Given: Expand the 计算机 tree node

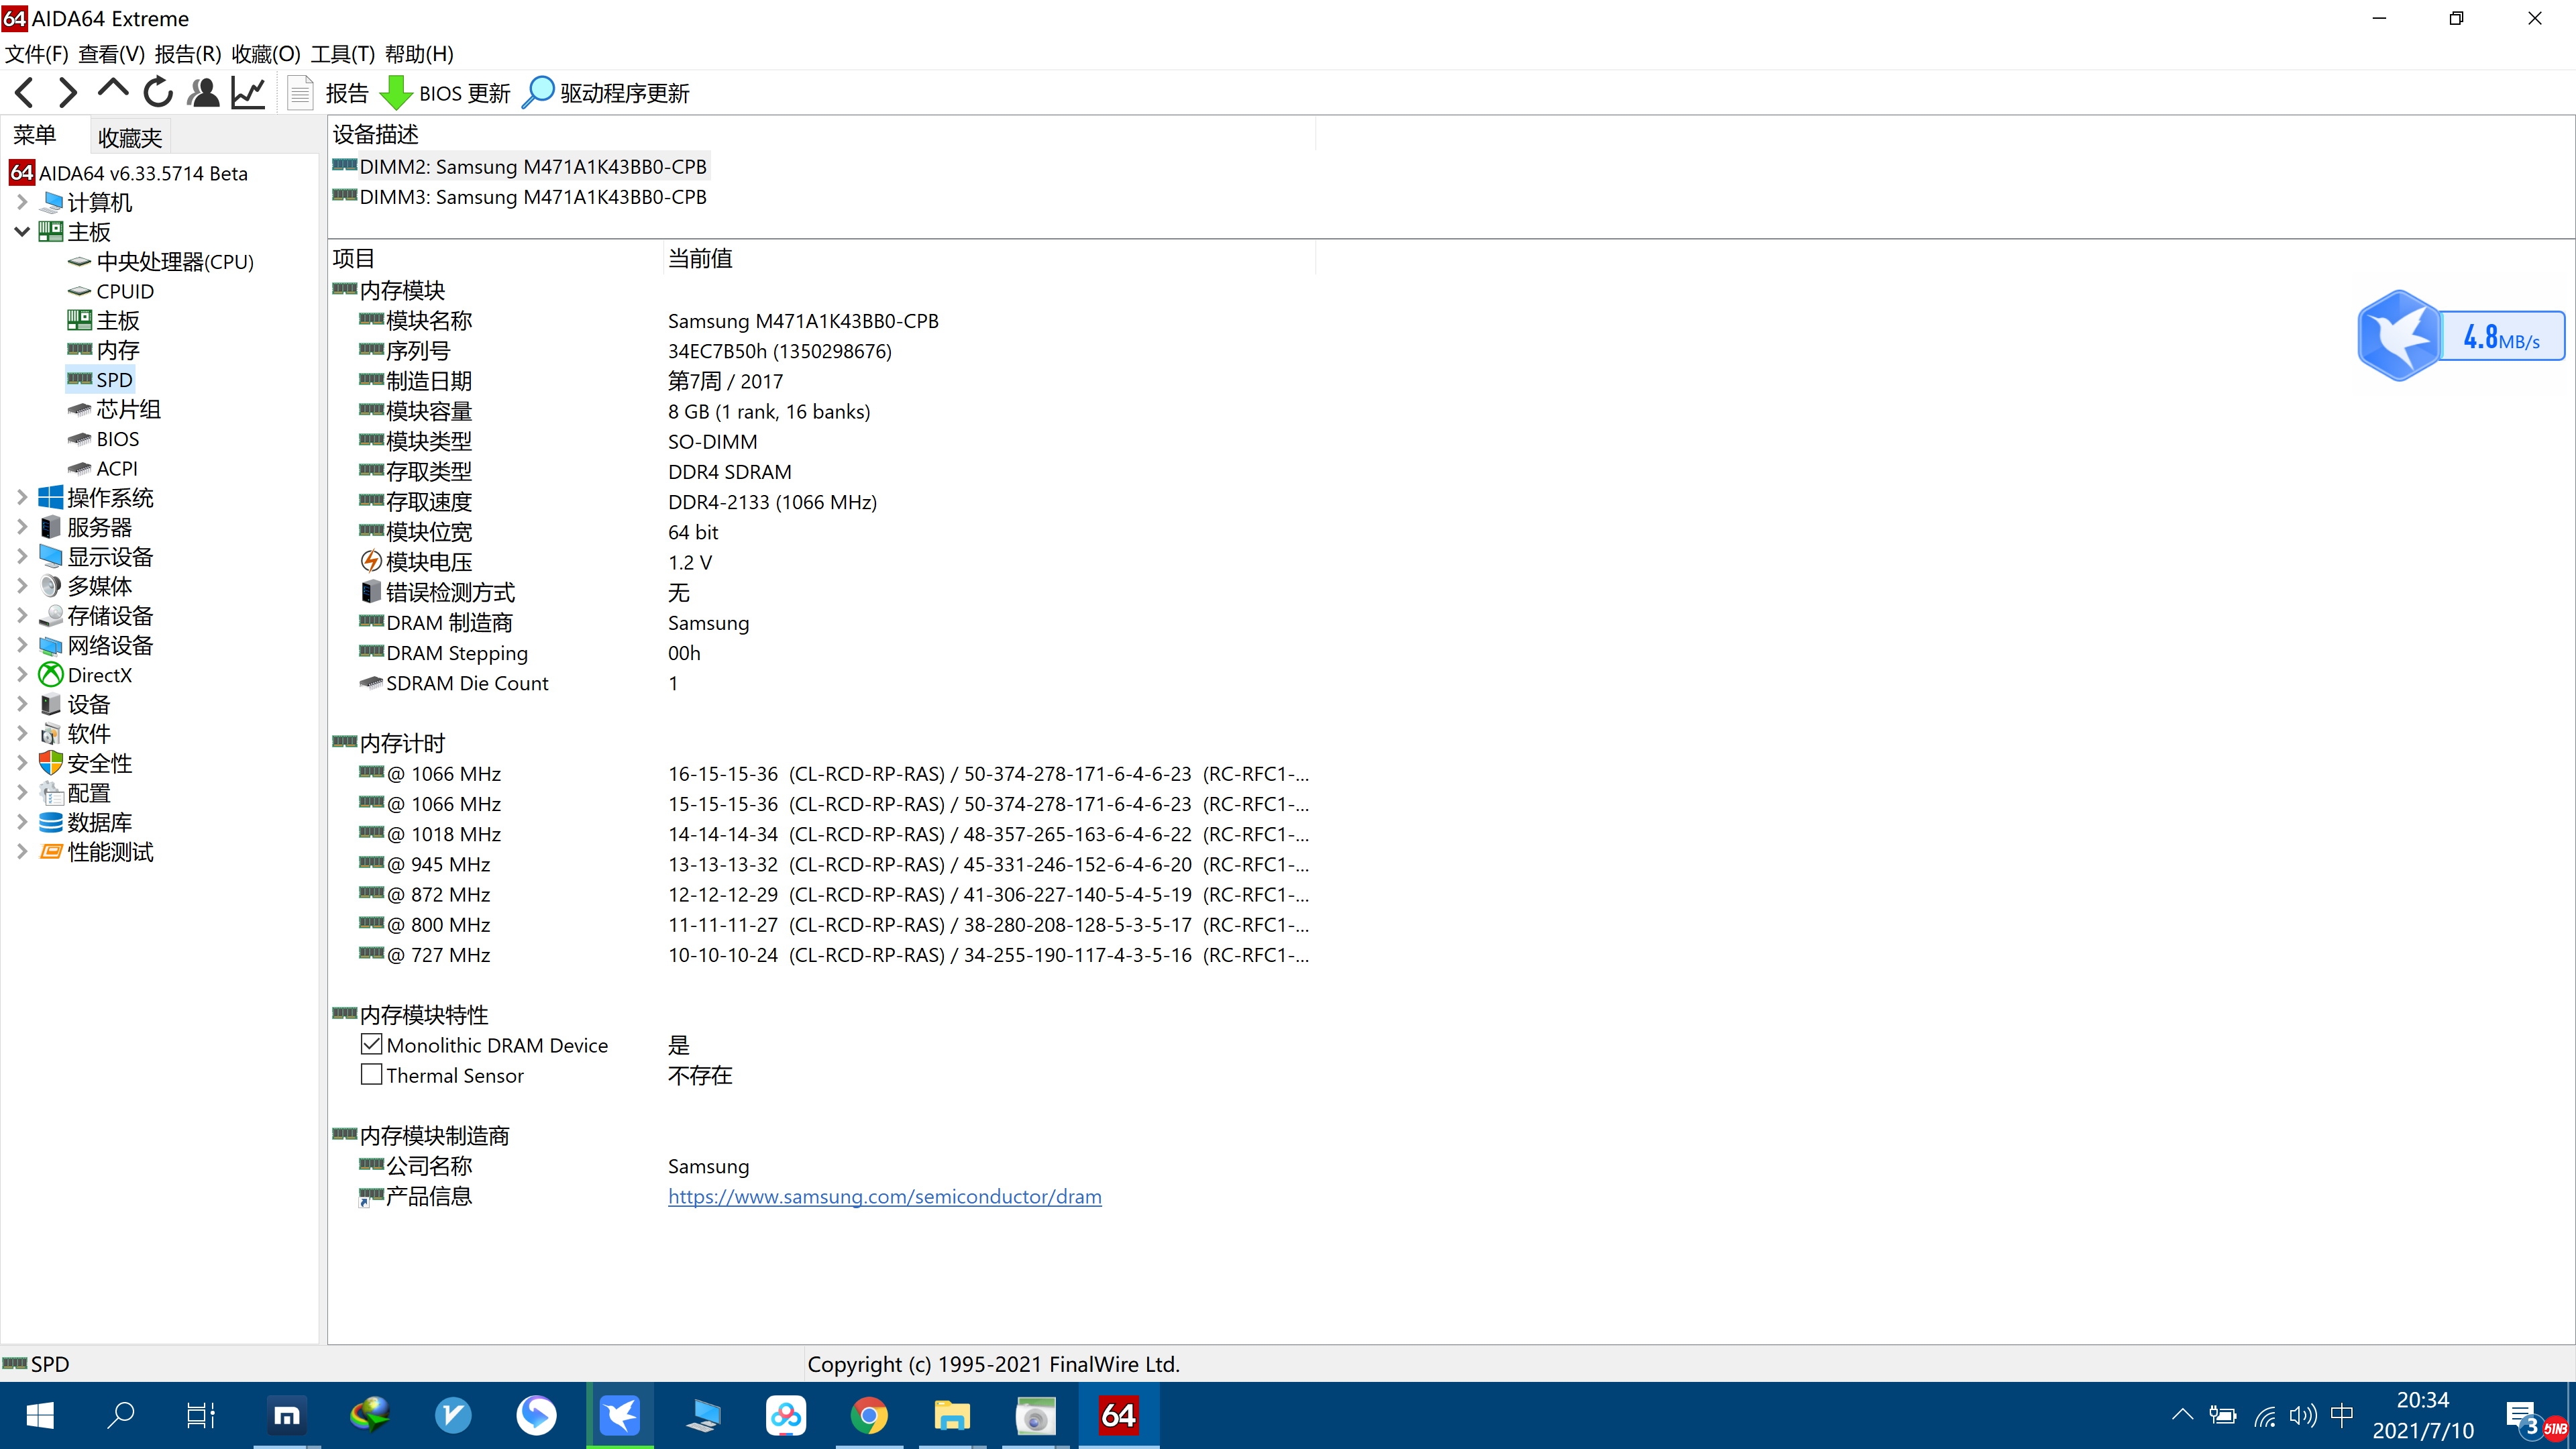Looking at the screenshot, I should 22,202.
